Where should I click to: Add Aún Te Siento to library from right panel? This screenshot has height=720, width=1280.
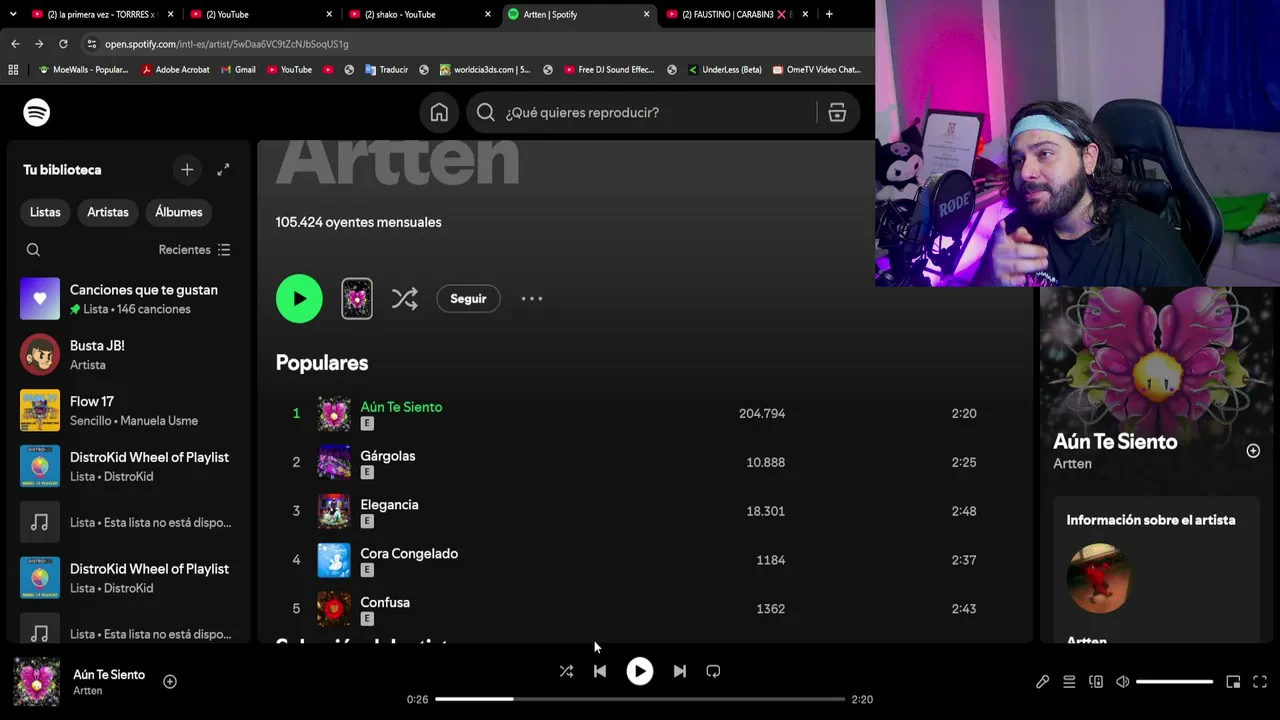(x=1253, y=451)
